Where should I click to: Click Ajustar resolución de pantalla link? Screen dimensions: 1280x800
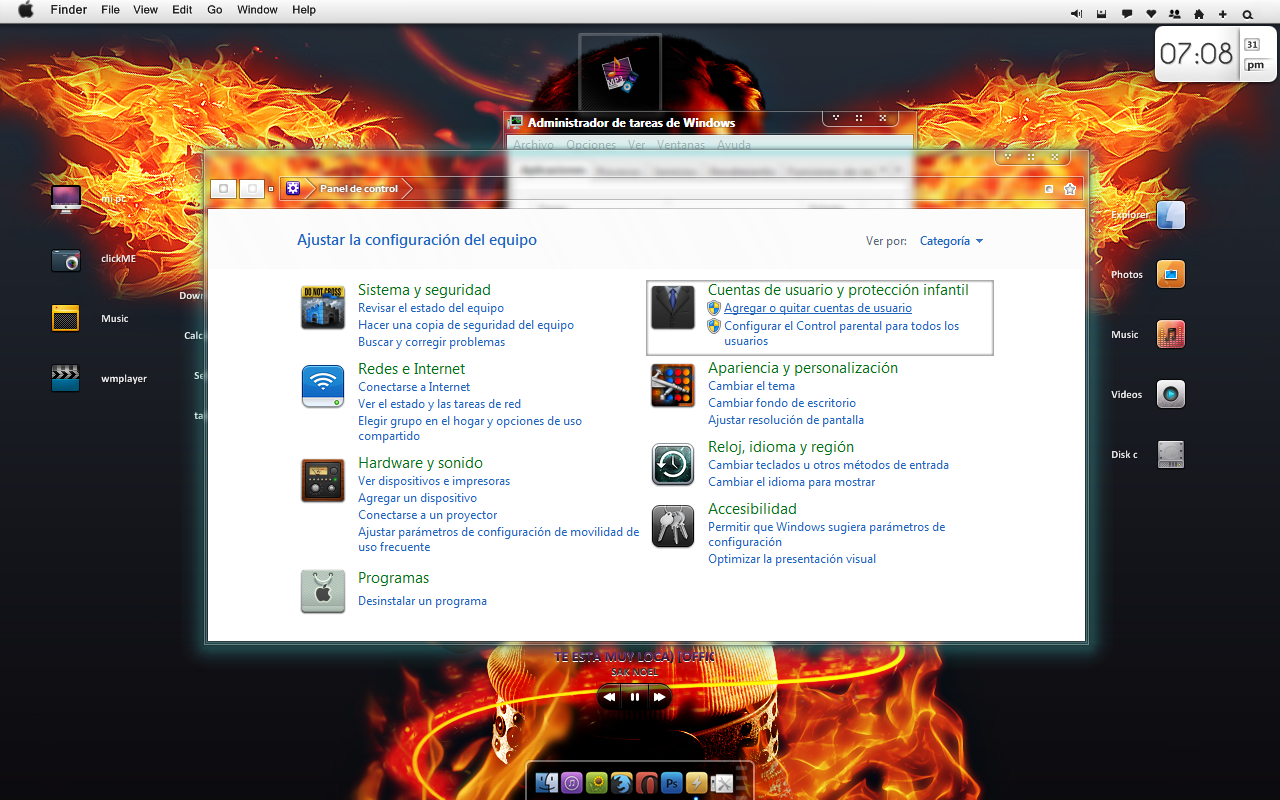(x=786, y=420)
